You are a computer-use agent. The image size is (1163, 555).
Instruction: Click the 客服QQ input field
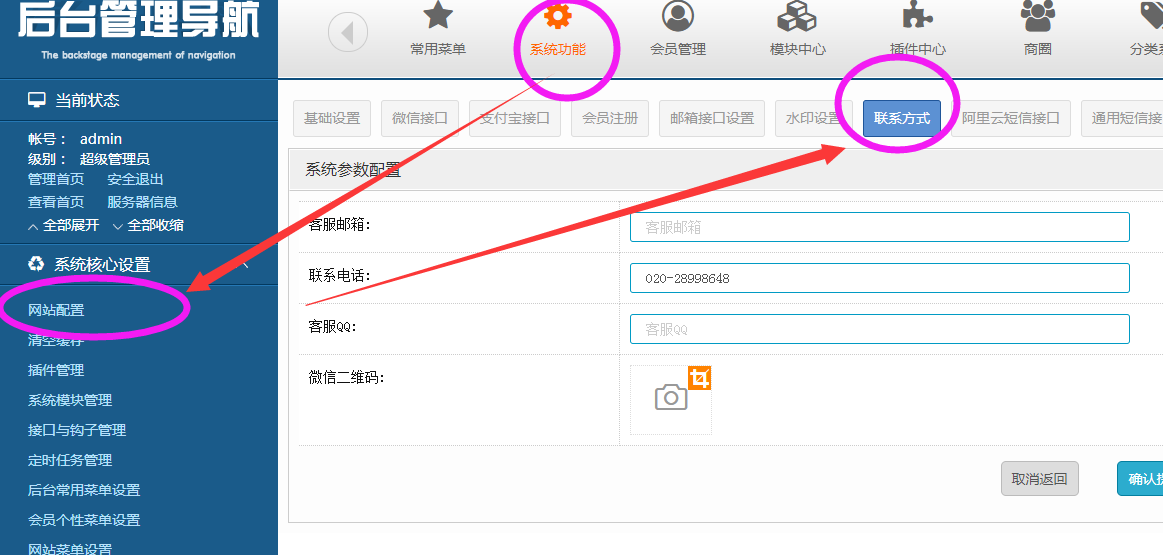pos(880,329)
